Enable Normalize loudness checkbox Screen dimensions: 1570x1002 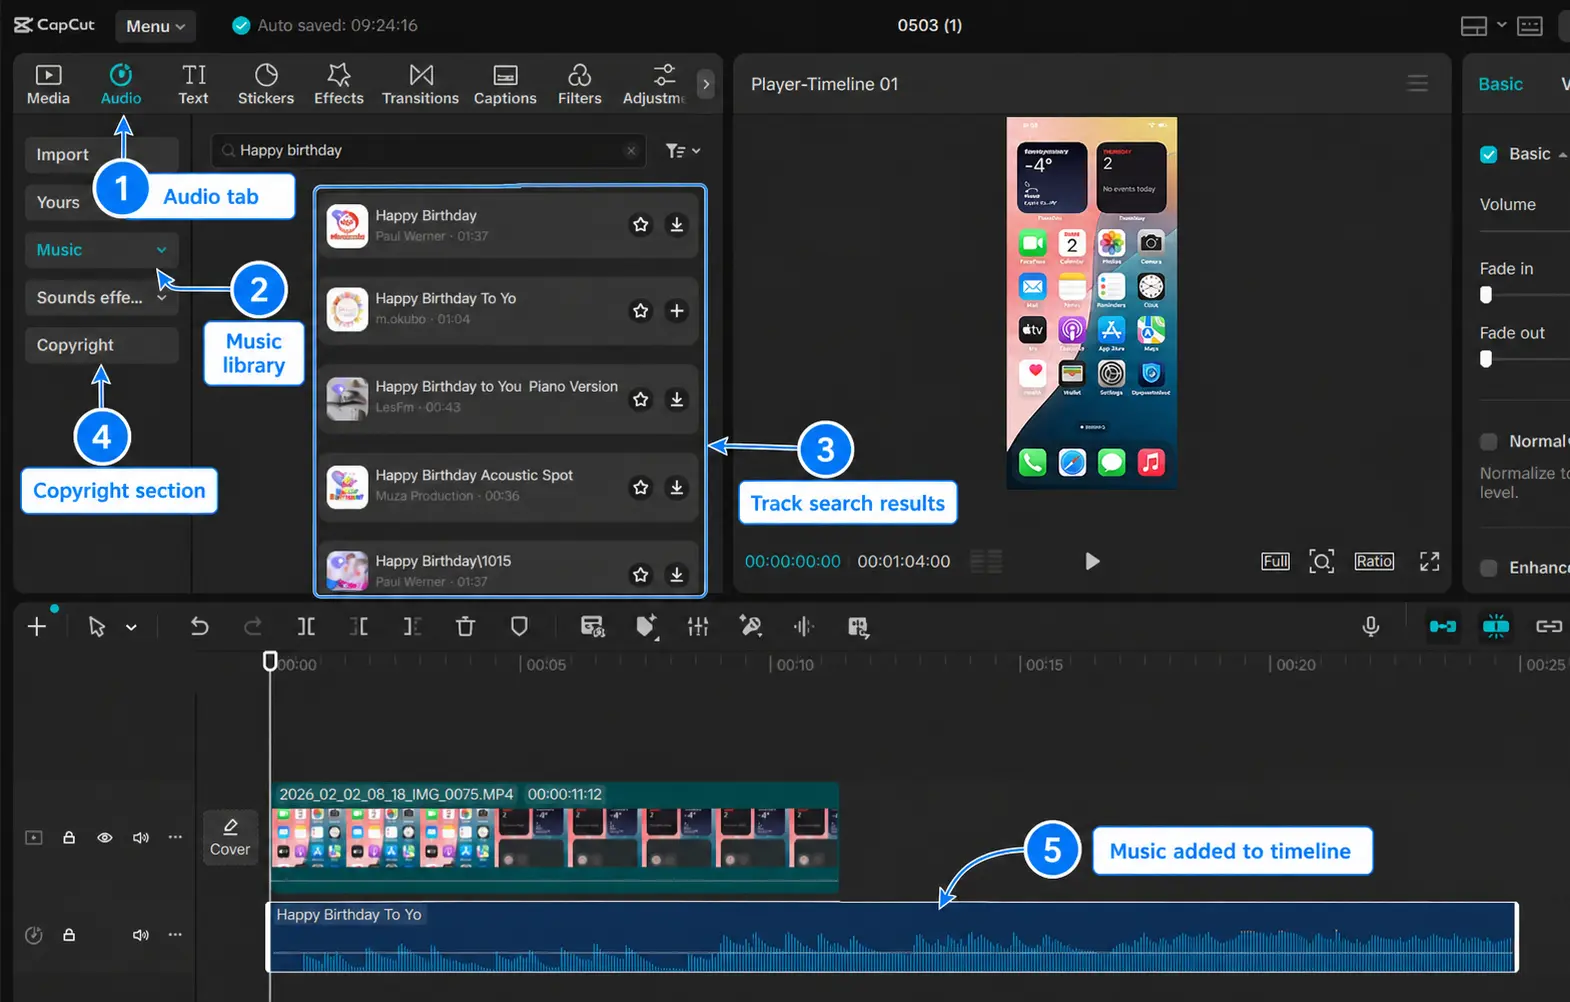pyautogui.click(x=1489, y=441)
